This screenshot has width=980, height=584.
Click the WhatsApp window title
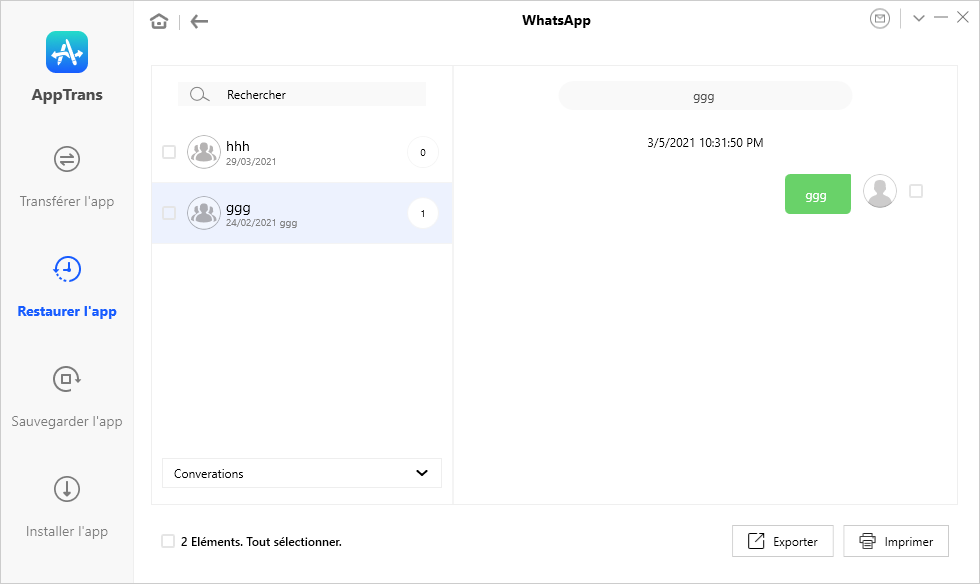[x=556, y=20]
